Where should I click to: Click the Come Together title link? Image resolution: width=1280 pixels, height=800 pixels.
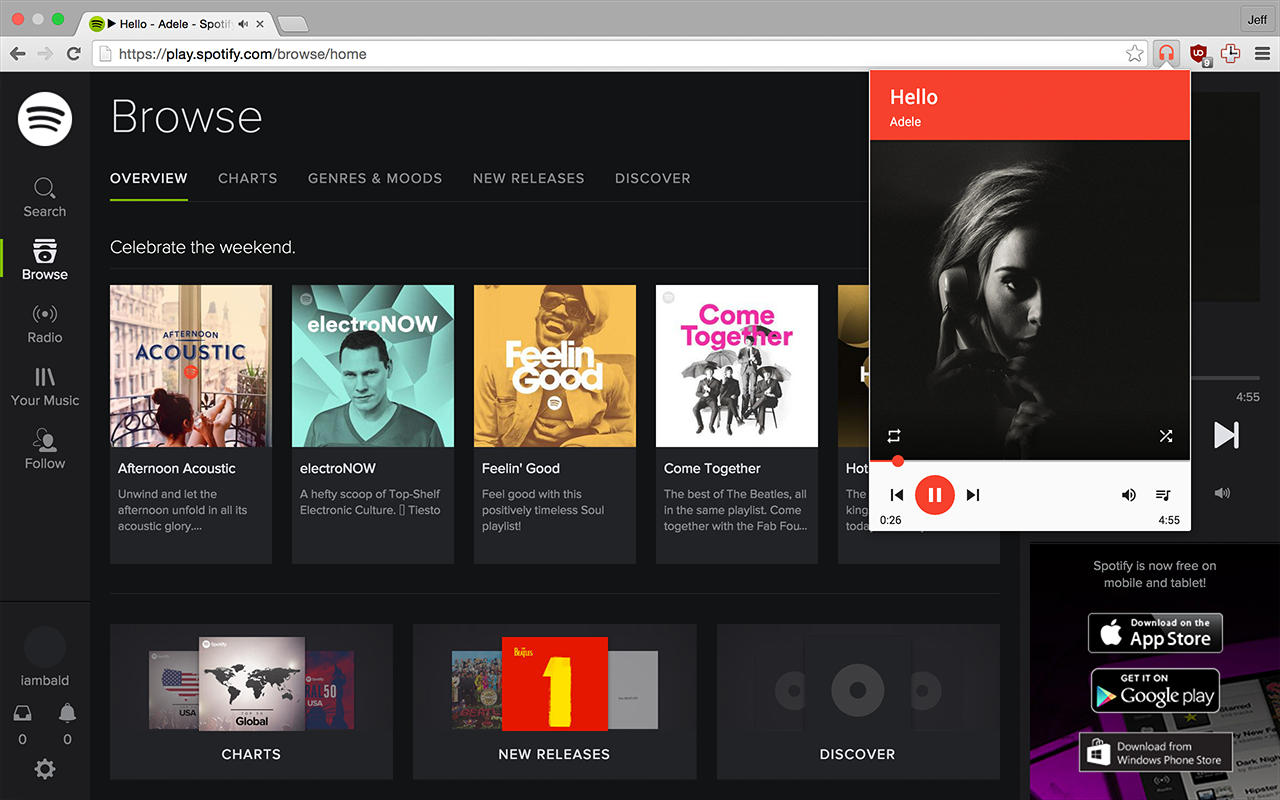tap(712, 468)
